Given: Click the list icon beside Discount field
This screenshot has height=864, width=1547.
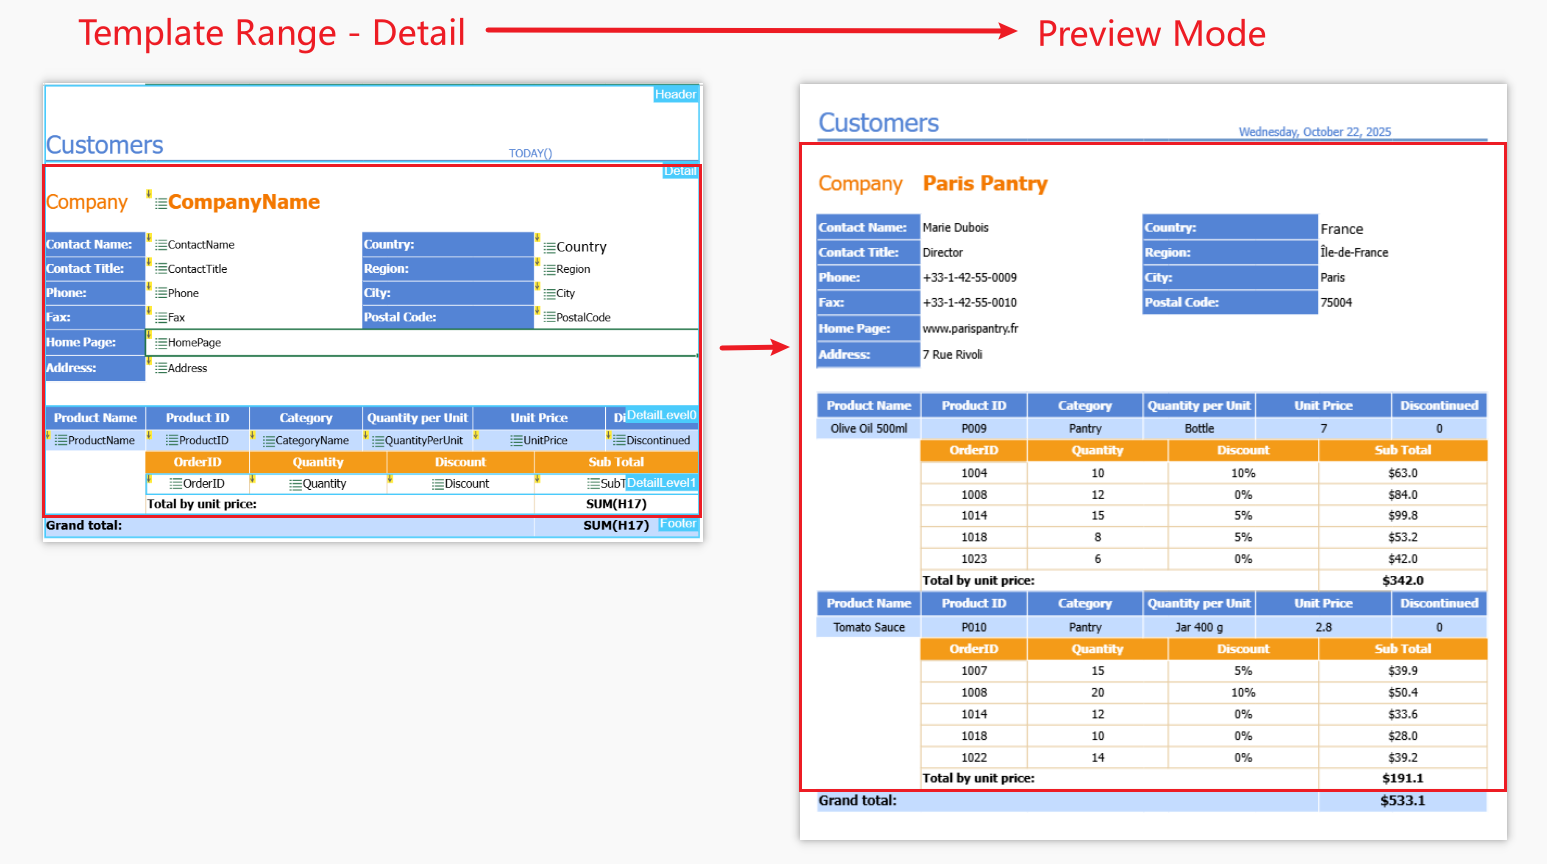Looking at the screenshot, I should (x=438, y=484).
